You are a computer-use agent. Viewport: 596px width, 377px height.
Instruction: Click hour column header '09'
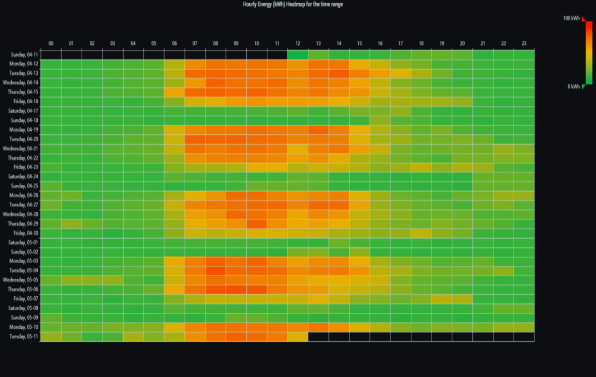(236, 44)
